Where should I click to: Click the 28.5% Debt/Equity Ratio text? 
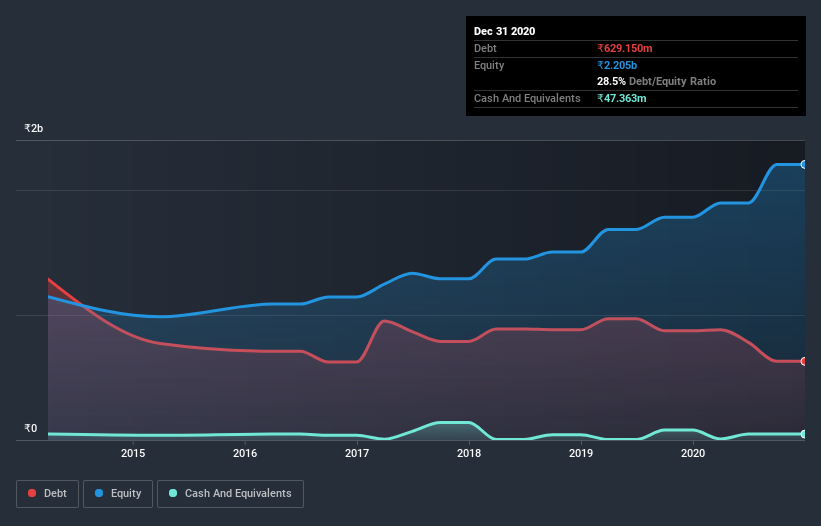[657, 81]
